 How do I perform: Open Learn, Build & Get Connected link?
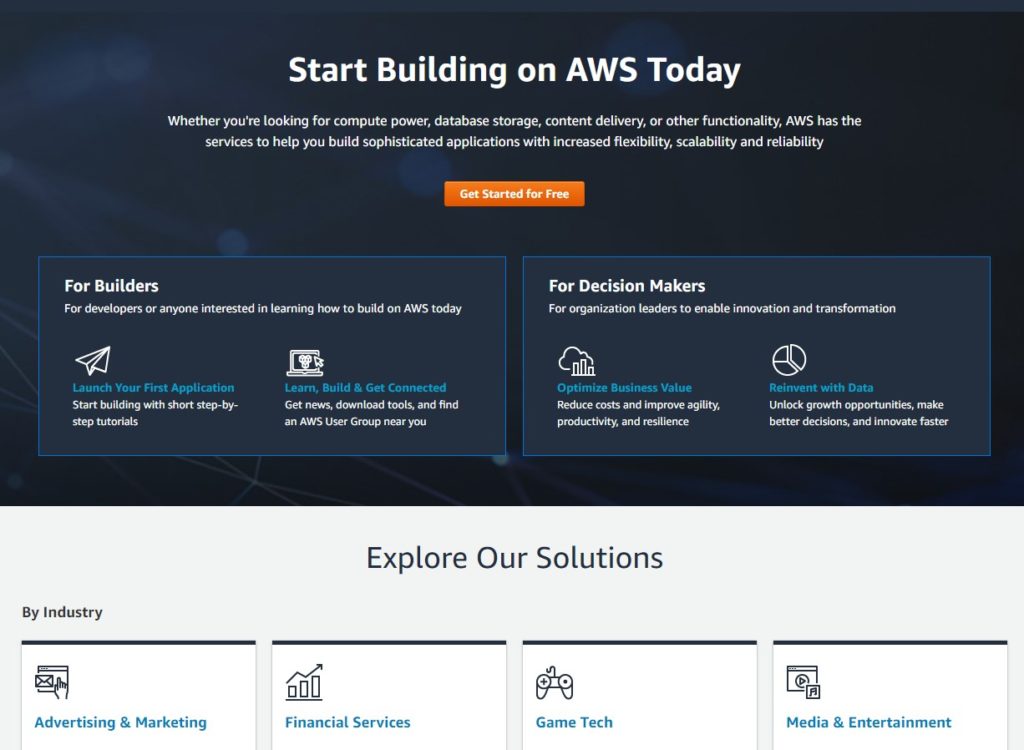(365, 387)
